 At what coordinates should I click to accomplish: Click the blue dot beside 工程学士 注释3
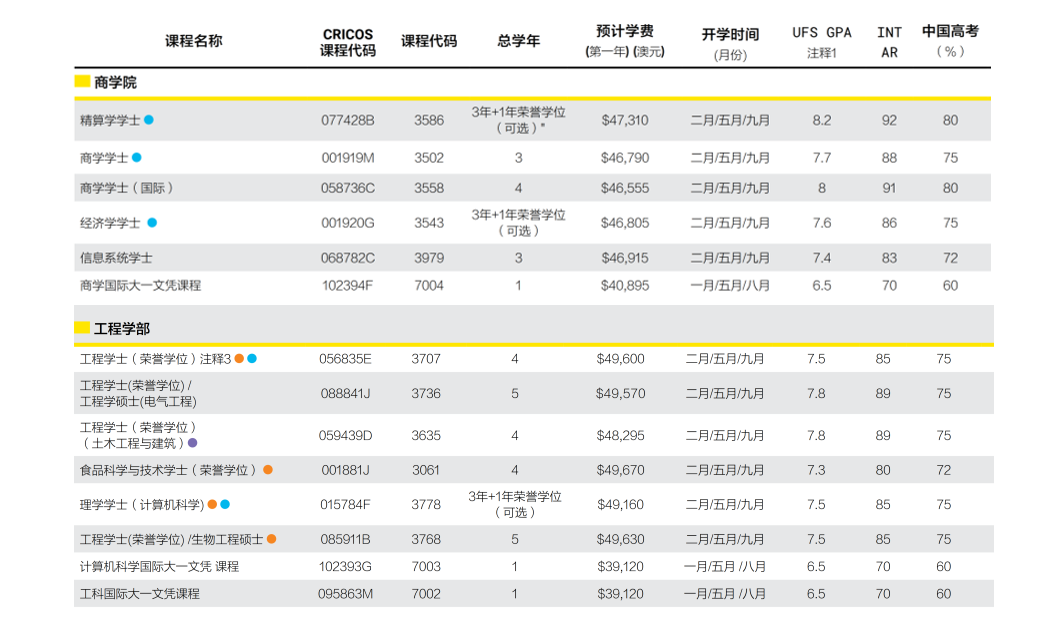pyautogui.click(x=252, y=359)
